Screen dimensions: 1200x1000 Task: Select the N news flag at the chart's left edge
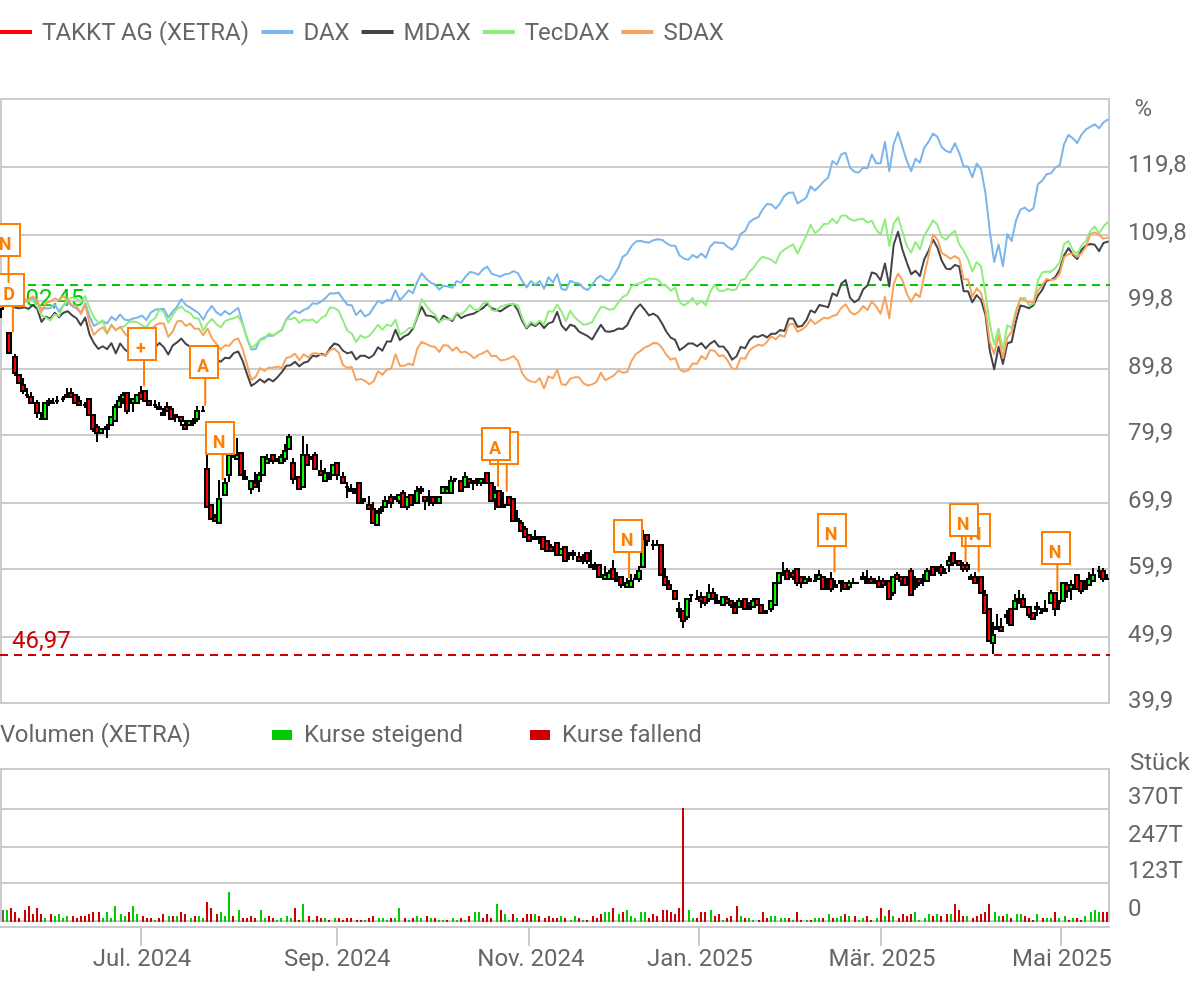[5, 241]
